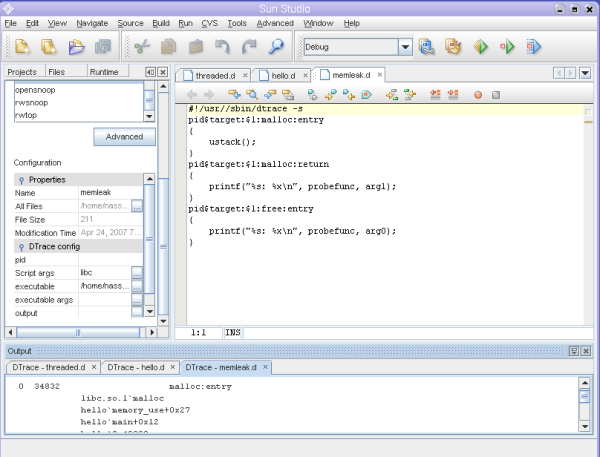600x457 pixels.
Task: Click the Sun Studio window menu icon
Action: tap(8, 8)
